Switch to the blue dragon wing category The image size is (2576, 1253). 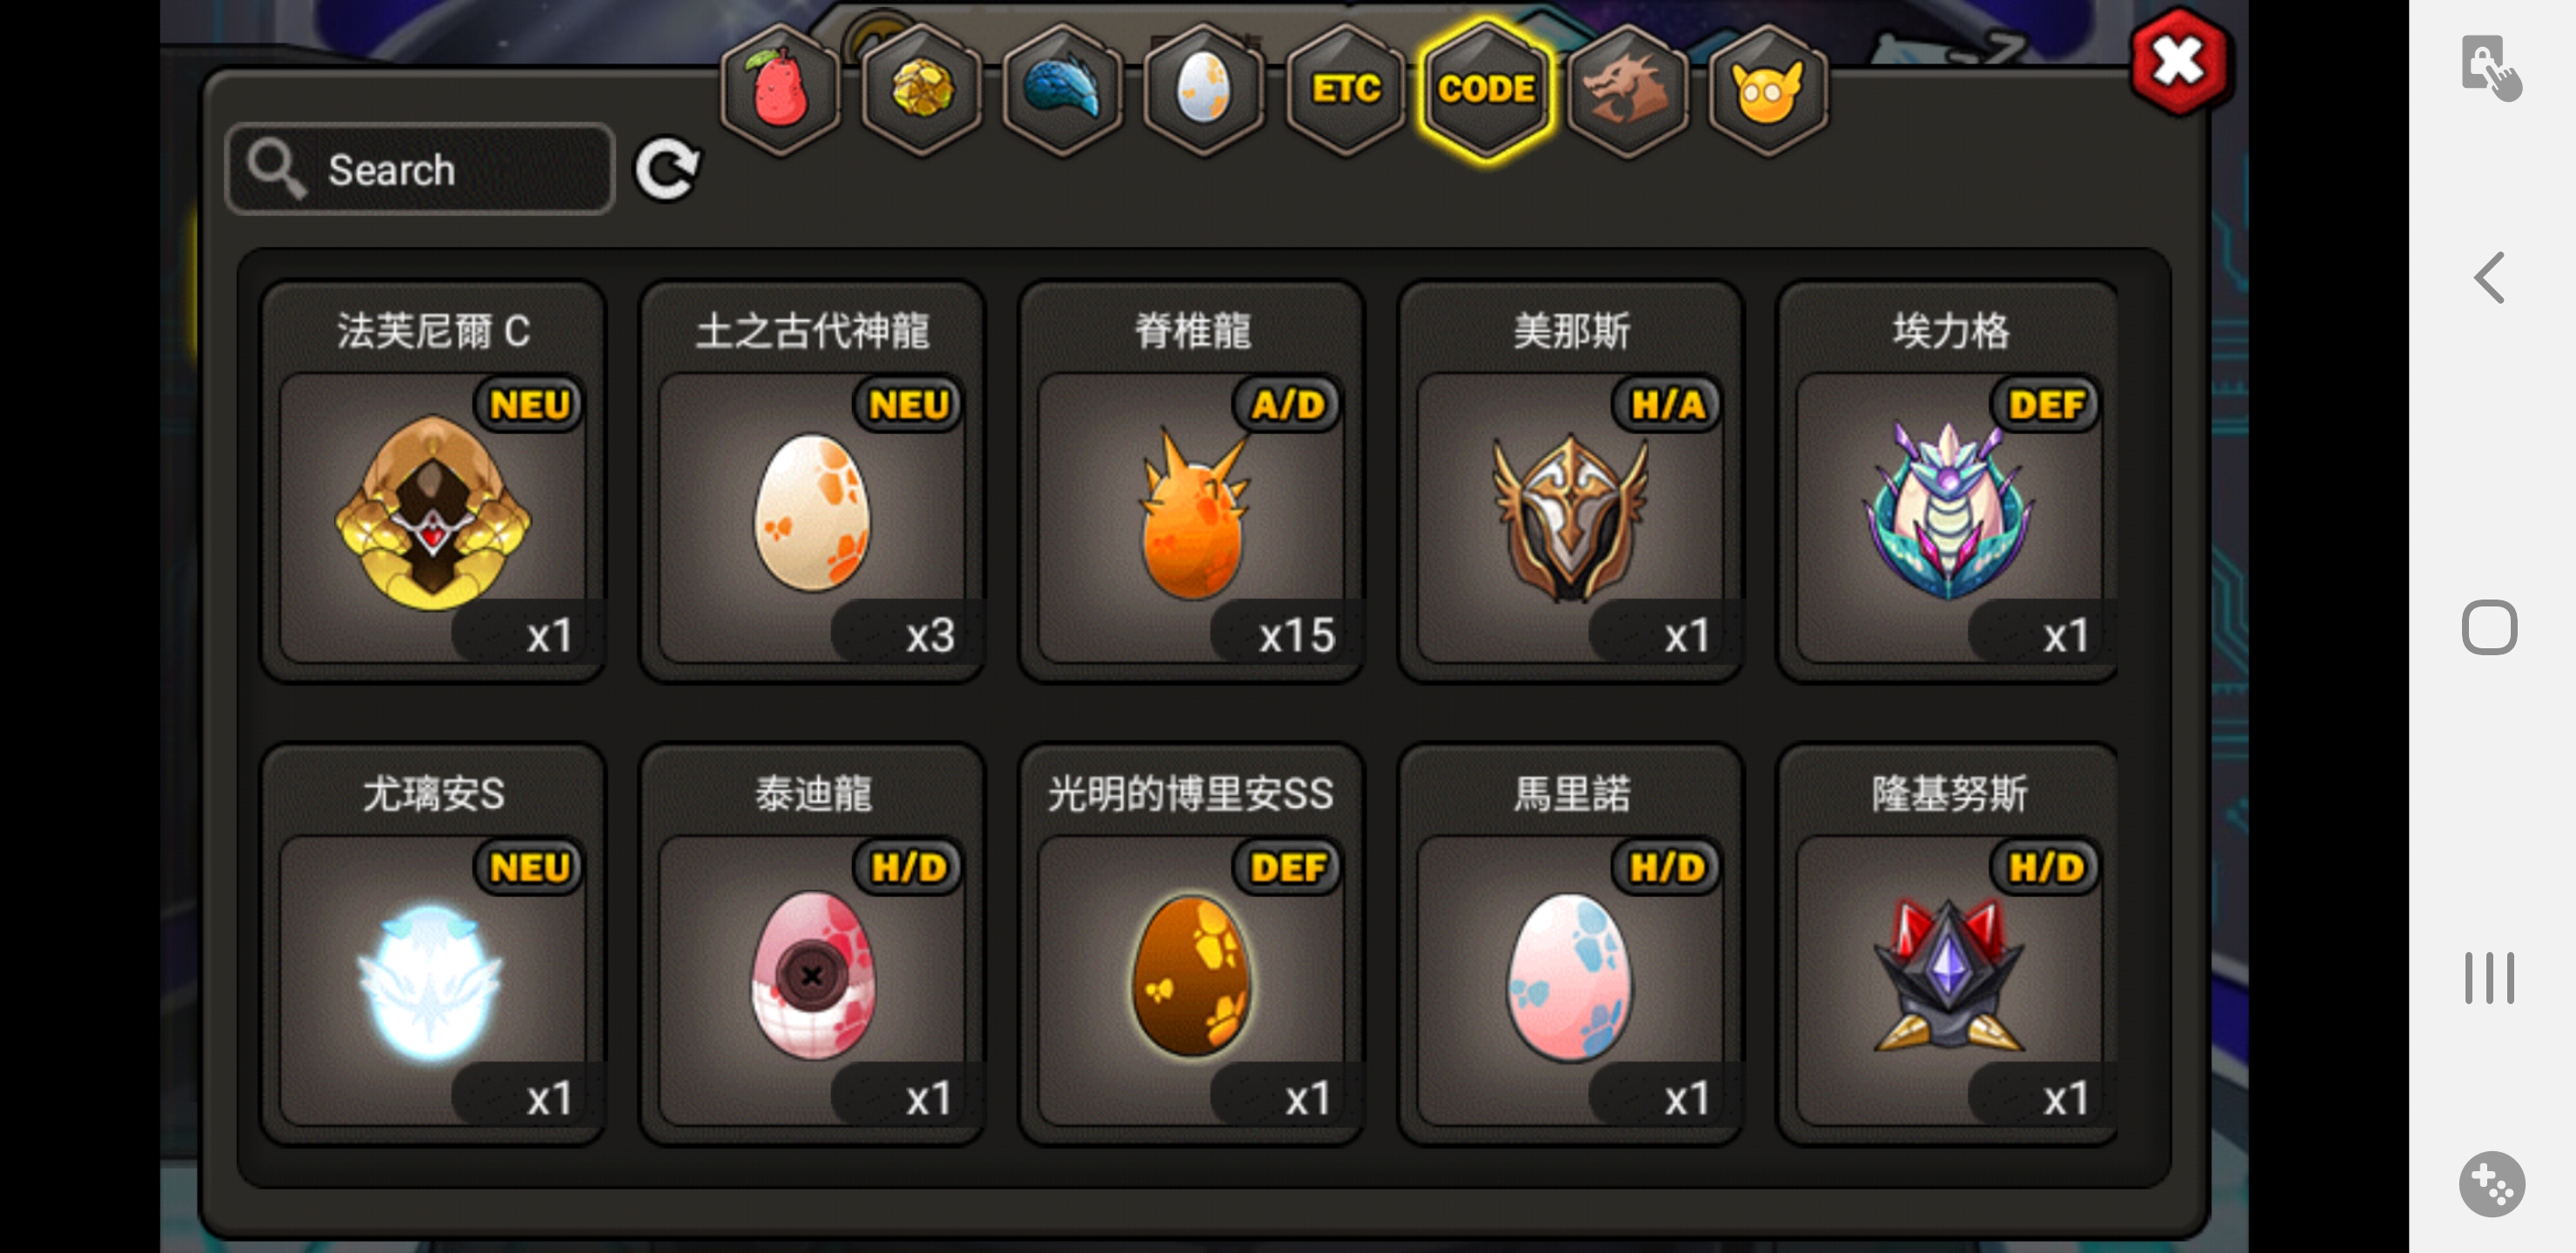click(x=1062, y=89)
